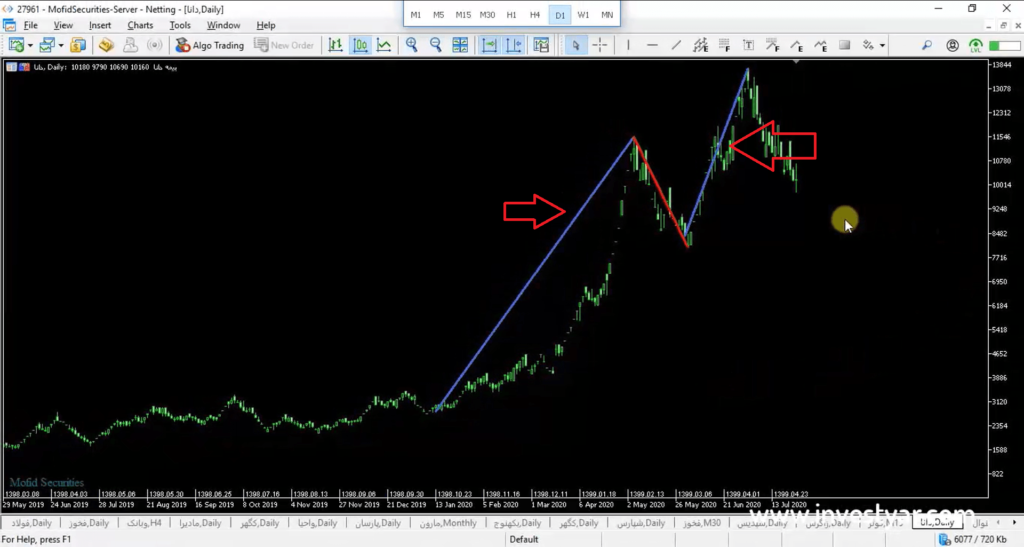
Task: Switch chart to bar chart
Action: (x=336, y=45)
